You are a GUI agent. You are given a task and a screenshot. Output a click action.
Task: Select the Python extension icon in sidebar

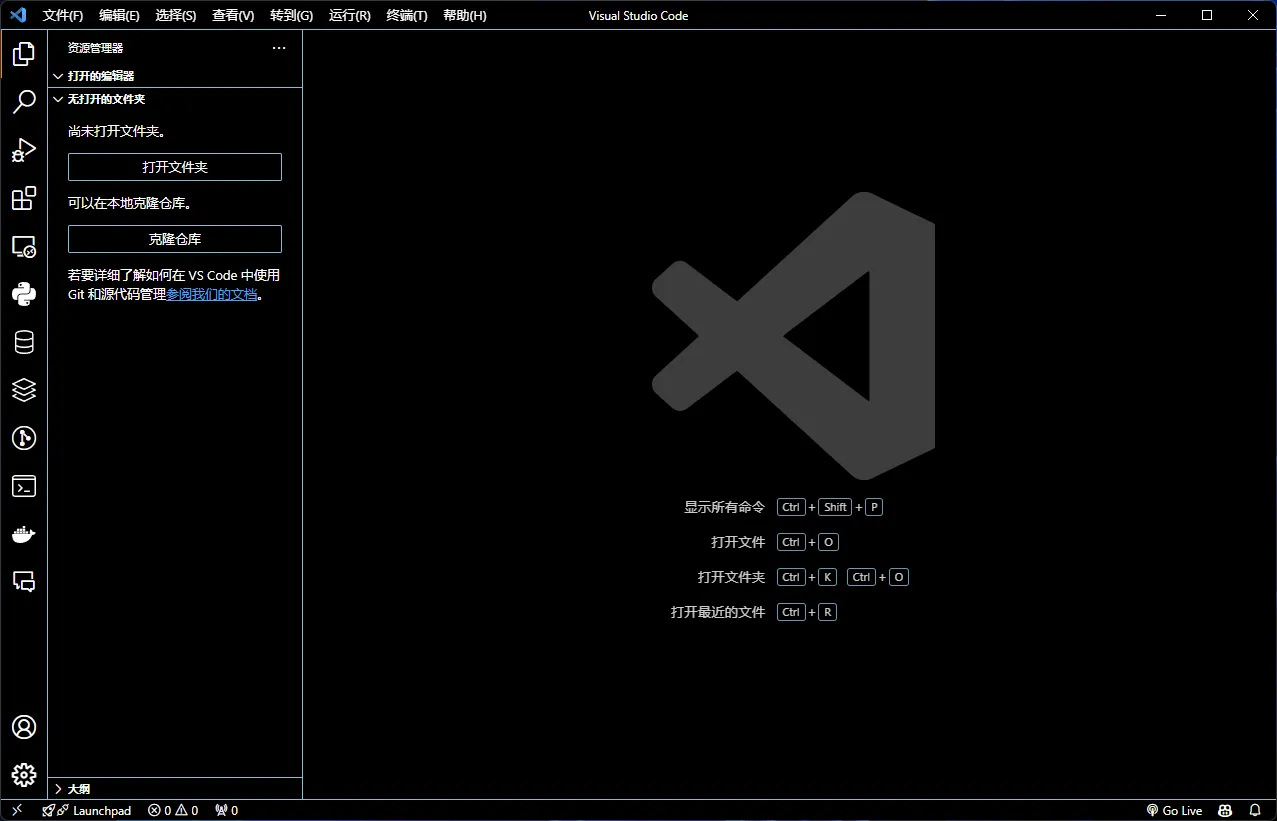pos(24,293)
